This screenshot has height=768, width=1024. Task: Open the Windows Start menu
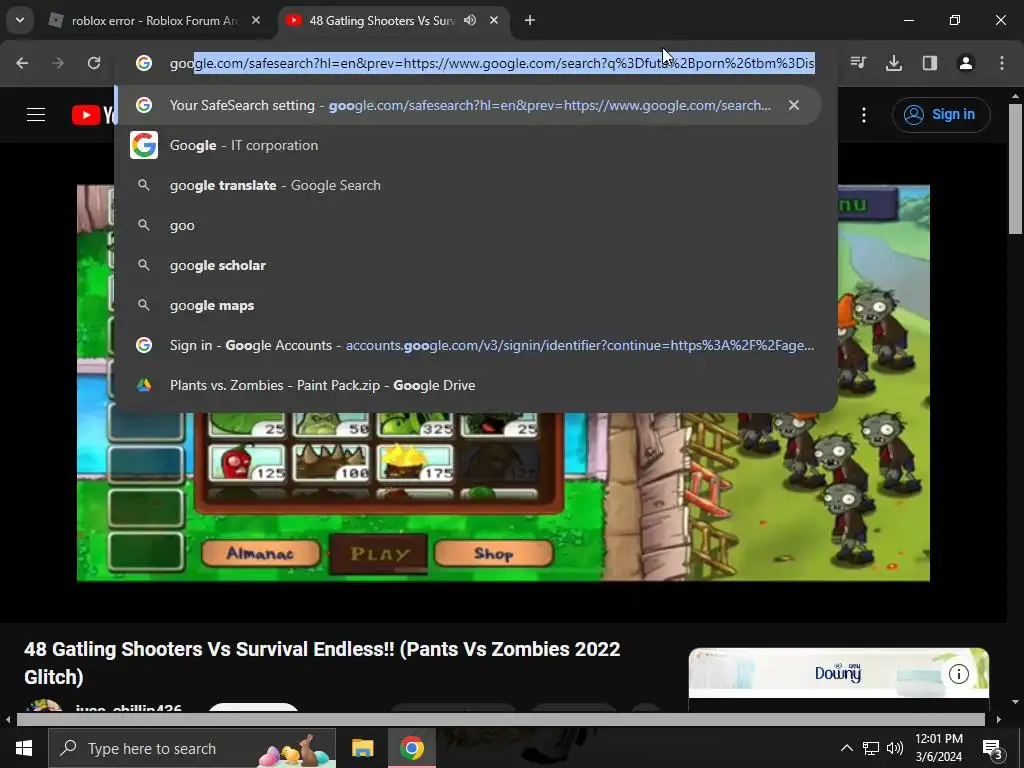click(24, 748)
